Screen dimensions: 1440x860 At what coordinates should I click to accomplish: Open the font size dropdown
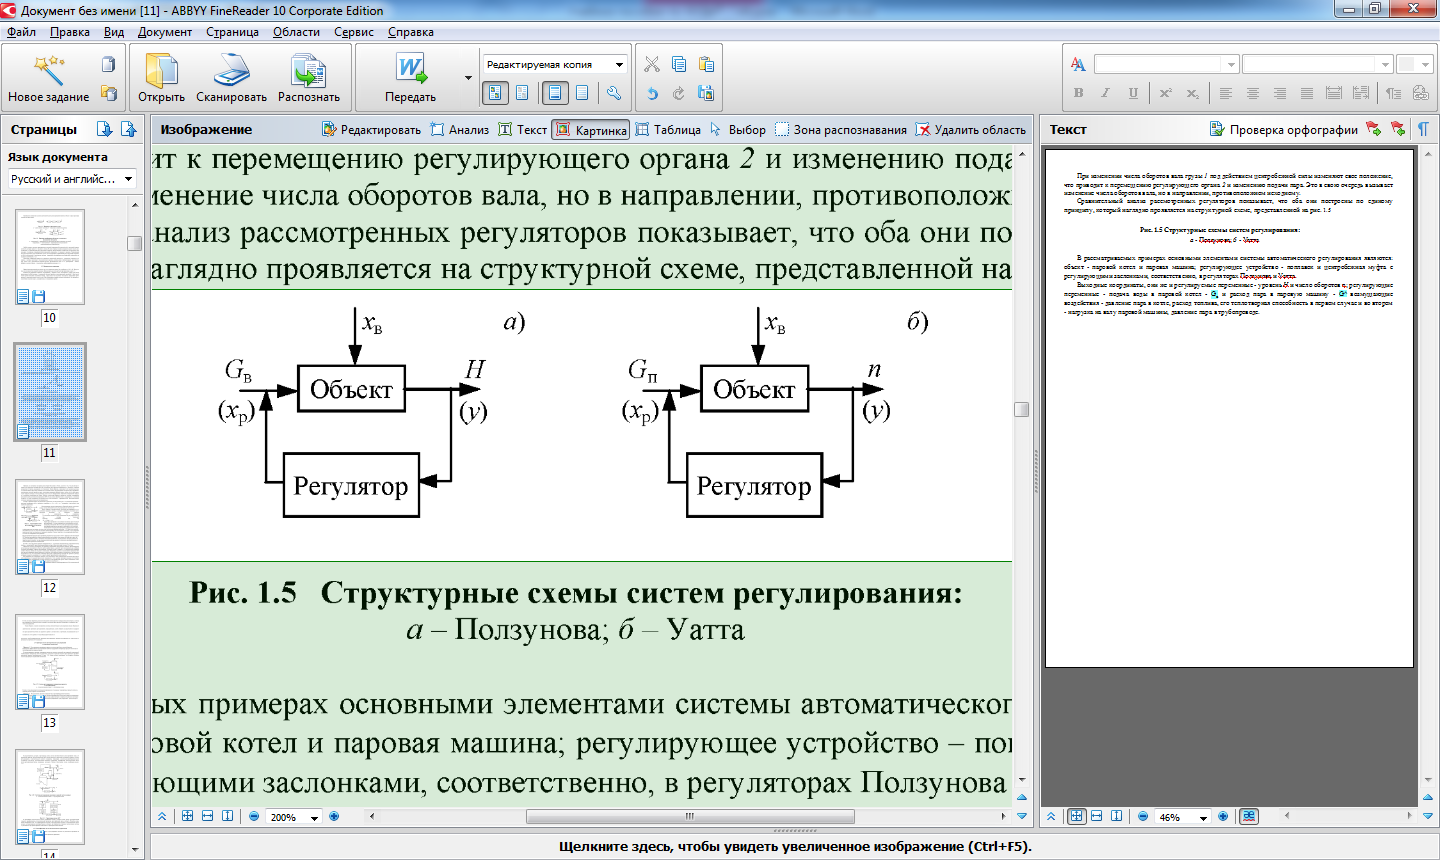(x=1318, y=64)
